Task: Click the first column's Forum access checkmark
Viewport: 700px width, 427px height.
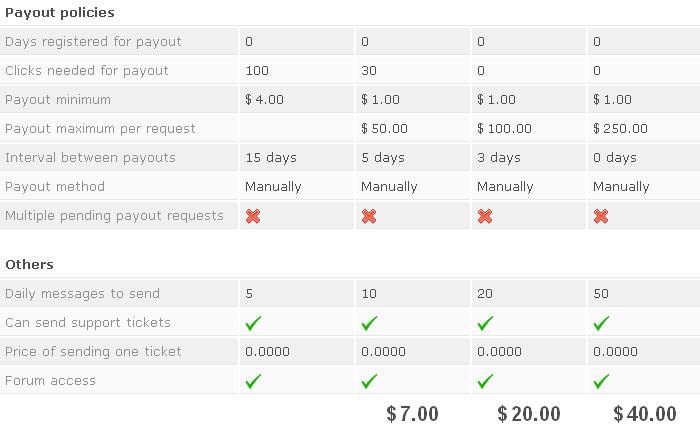Action: 254,381
